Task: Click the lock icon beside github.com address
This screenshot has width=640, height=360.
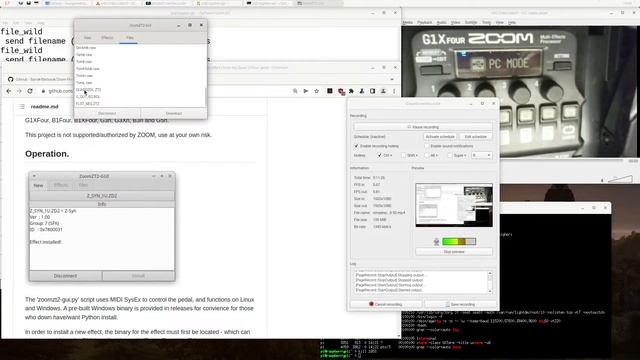Action: click(43, 91)
